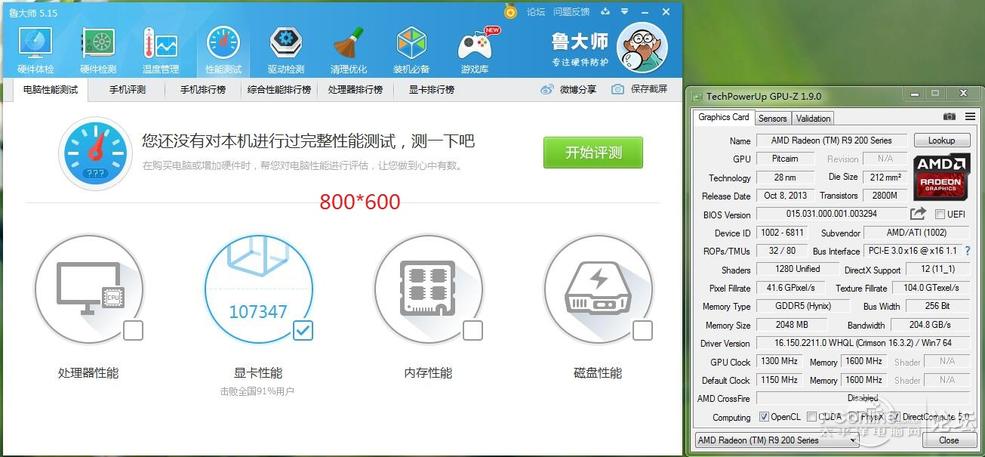Viewport: 985px width, 457px height.
Task: Click the 微博分享 text link
Action: (x=578, y=90)
